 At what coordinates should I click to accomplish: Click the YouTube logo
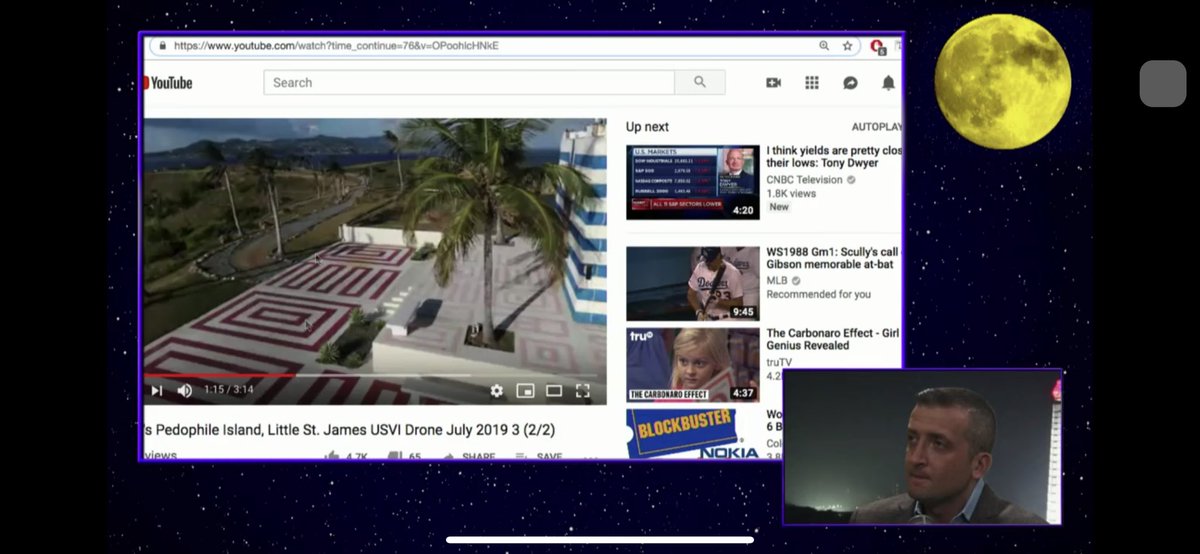(x=168, y=83)
